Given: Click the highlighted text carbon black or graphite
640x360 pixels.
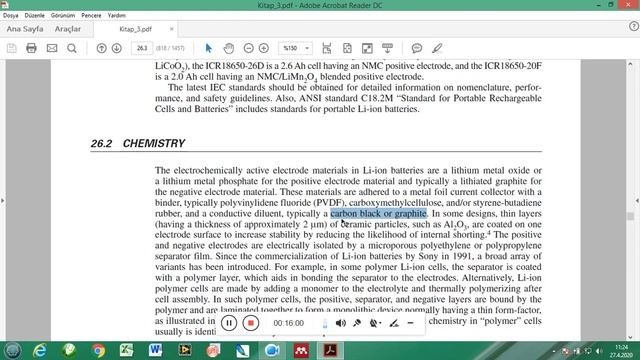Looking at the screenshot, I should [x=378, y=213].
